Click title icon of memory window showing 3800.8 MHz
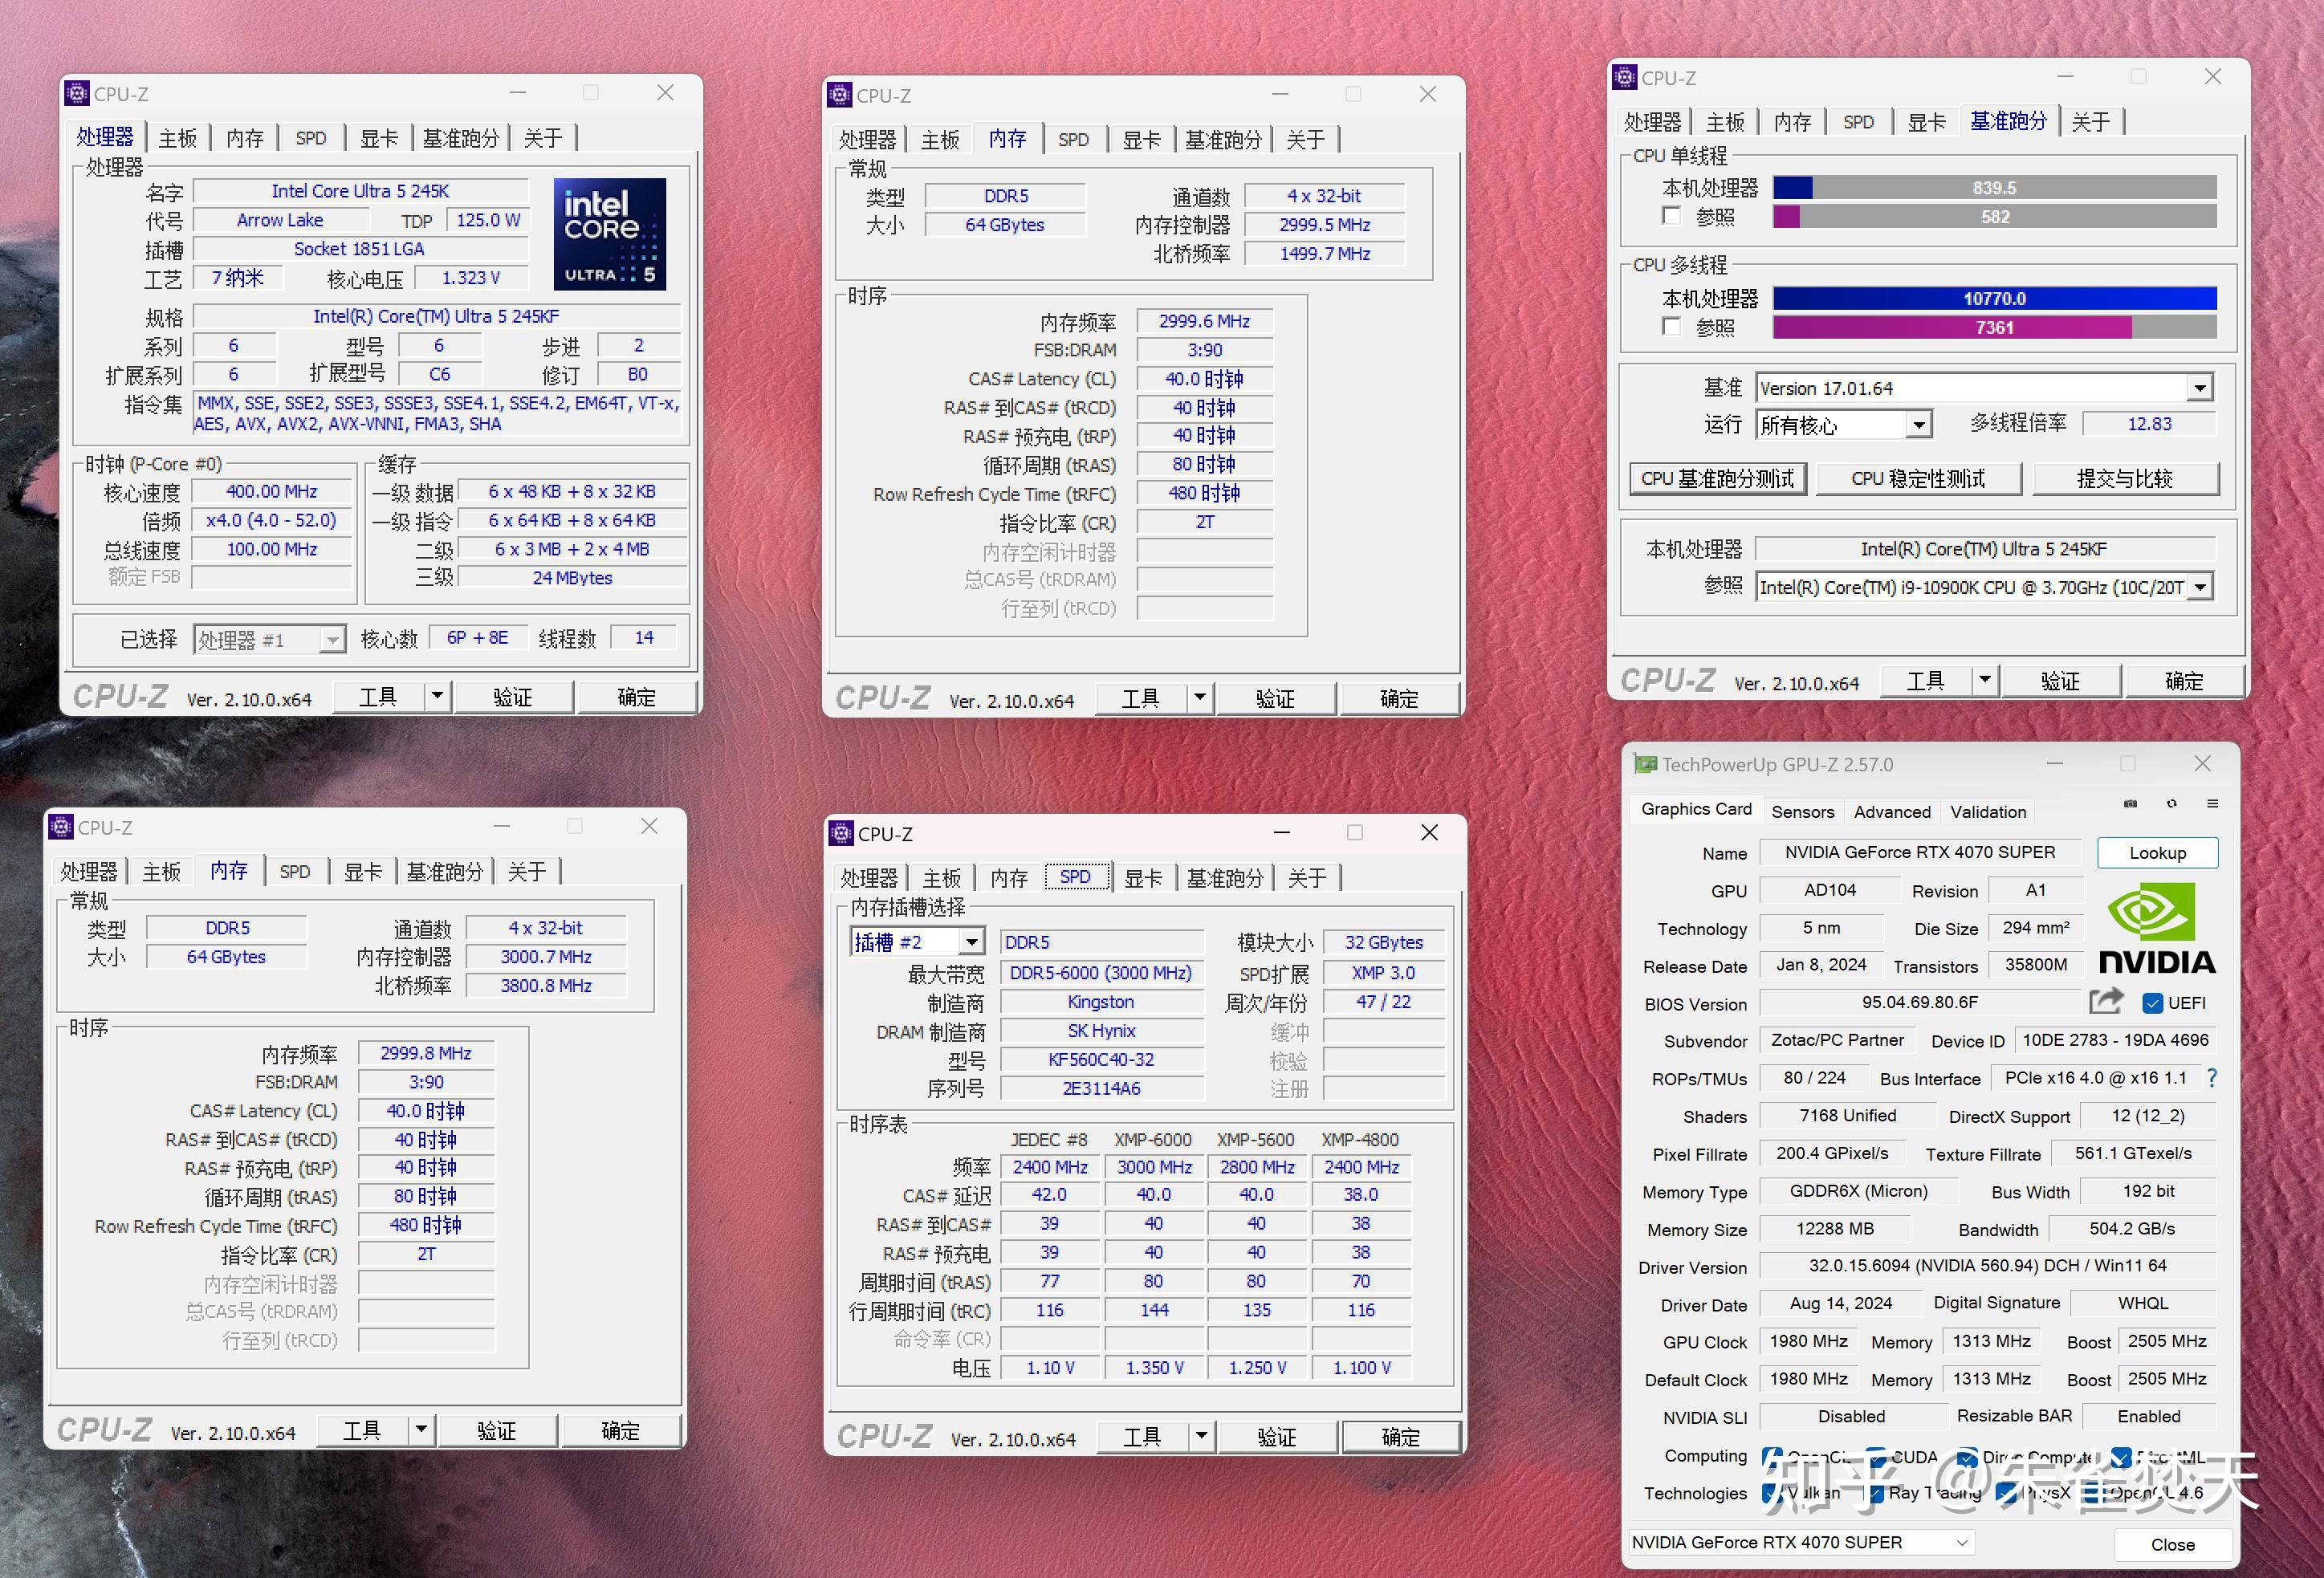This screenshot has width=2324, height=1578. pyautogui.click(x=61, y=827)
